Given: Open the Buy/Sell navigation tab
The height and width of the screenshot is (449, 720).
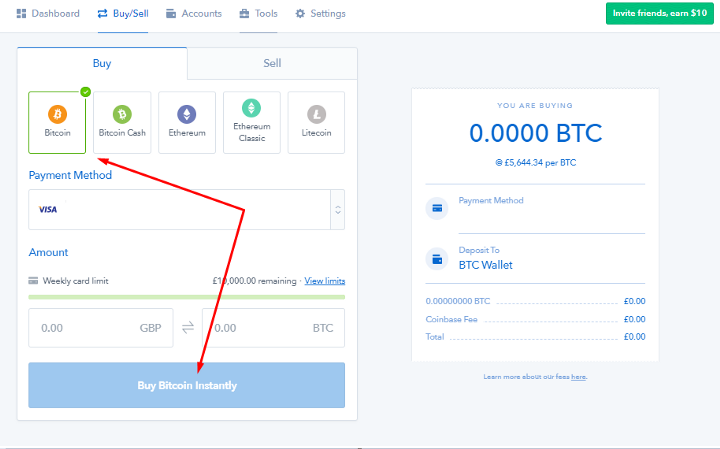Looking at the screenshot, I should tap(123, 14).
